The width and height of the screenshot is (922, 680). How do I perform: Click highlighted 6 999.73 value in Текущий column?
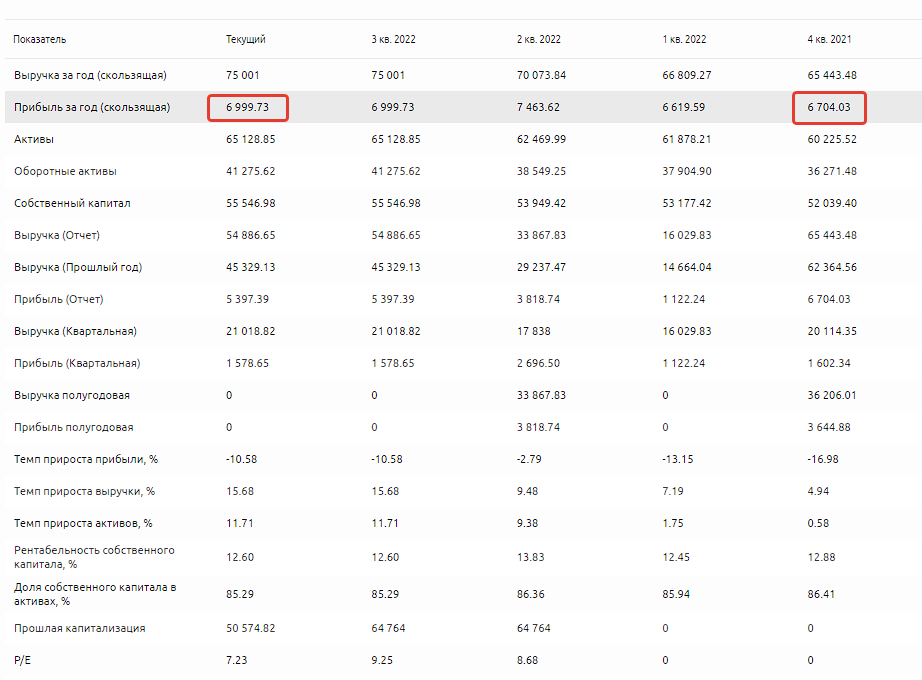point(249,107)
